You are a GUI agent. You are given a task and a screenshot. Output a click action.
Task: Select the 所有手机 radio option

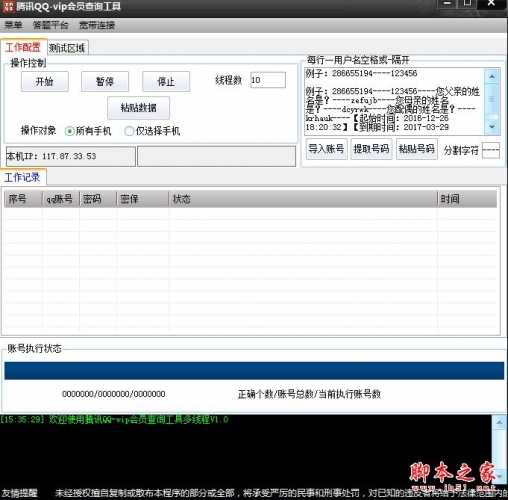click(x=88, y=131)
